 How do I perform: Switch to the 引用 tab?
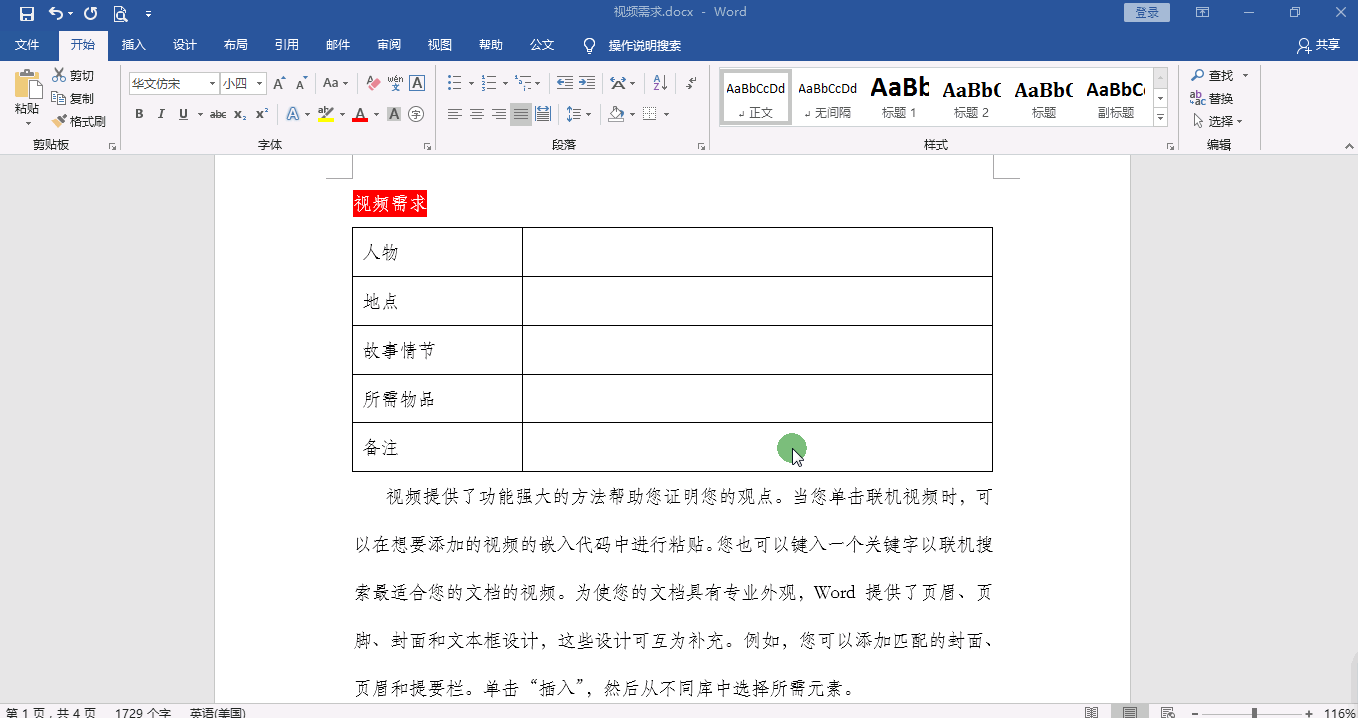point(287,45)
